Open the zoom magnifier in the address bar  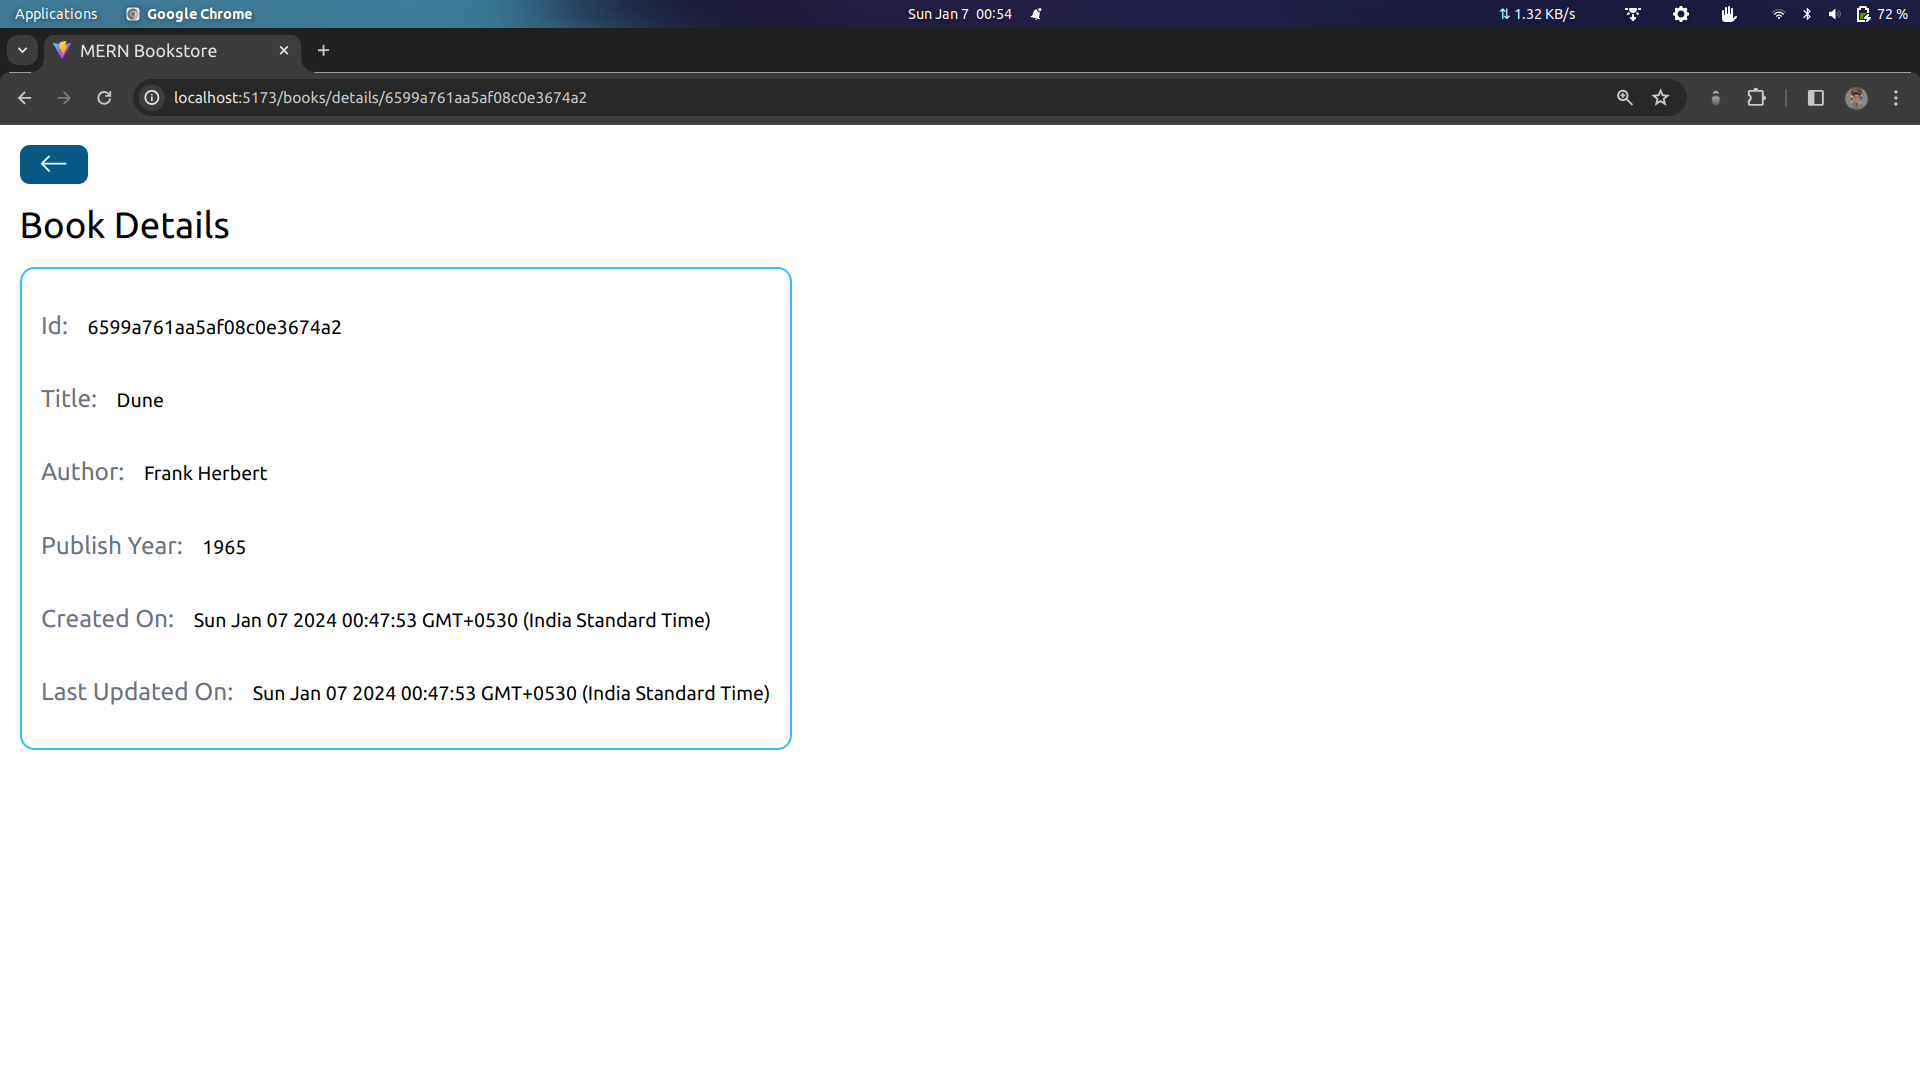[x=1625, y=97]
